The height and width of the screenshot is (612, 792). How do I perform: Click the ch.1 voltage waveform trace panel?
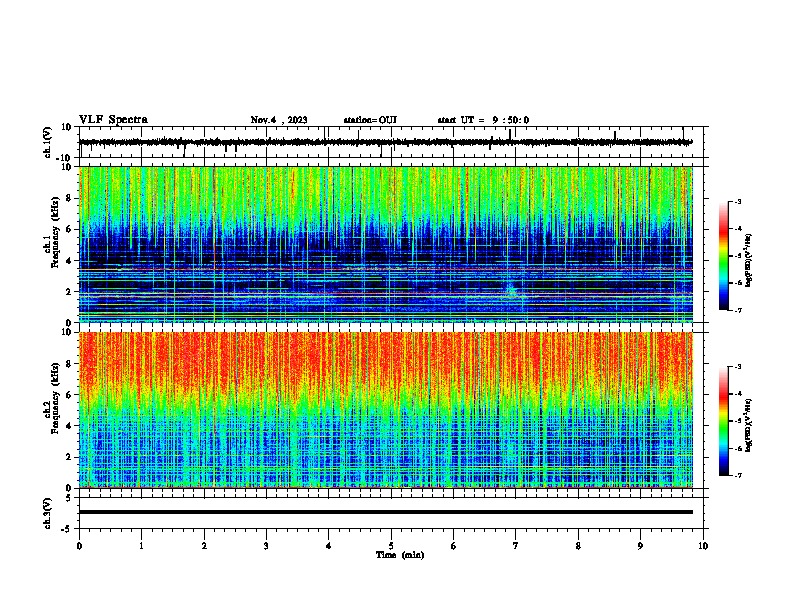(x=391, y=142)
